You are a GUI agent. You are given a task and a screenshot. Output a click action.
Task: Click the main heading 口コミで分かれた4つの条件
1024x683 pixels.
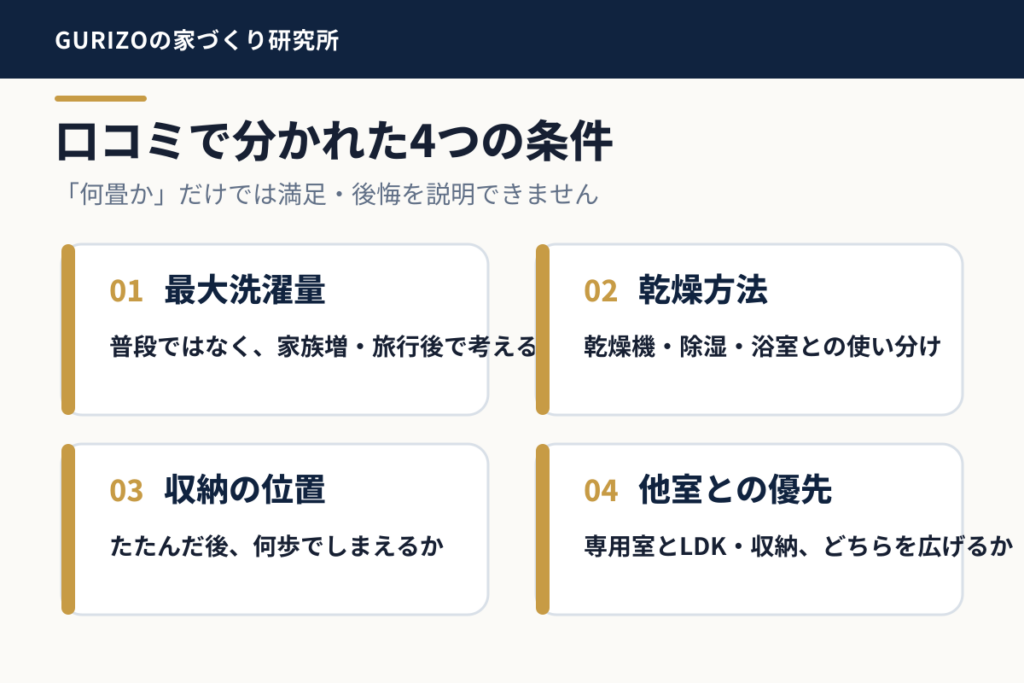334,141
